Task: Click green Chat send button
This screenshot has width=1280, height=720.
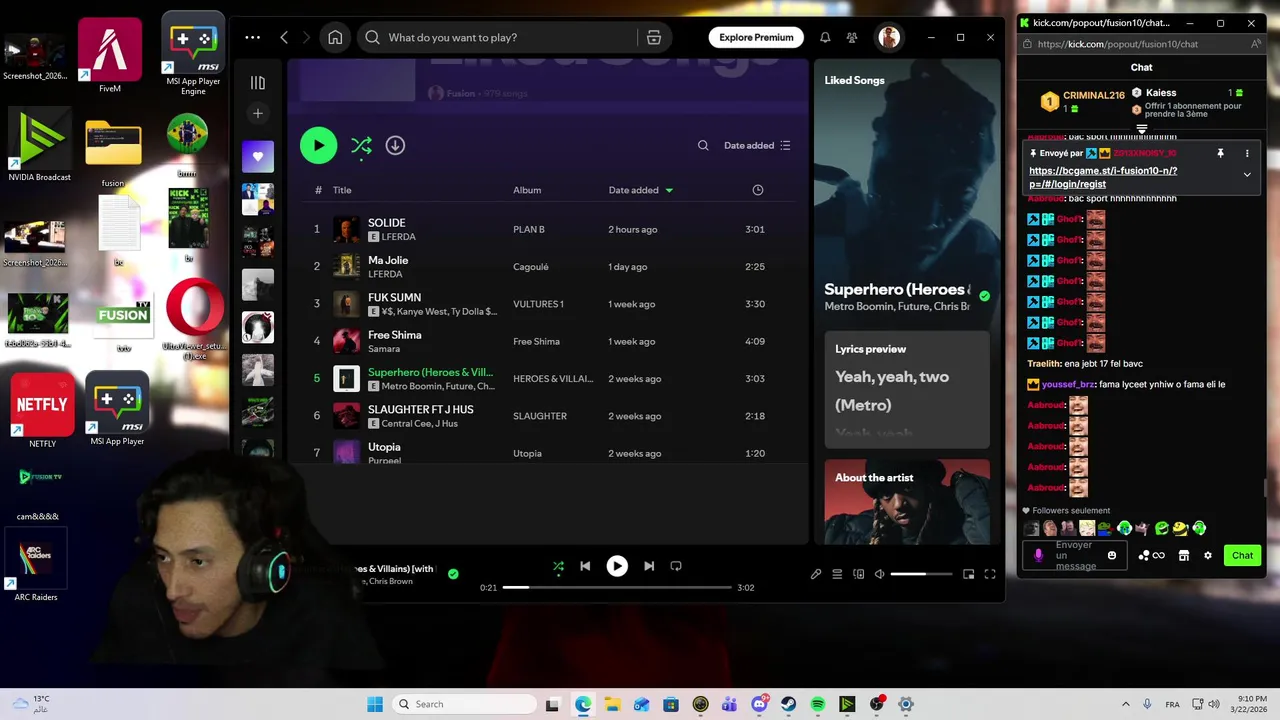Action: pos(1242,556)
